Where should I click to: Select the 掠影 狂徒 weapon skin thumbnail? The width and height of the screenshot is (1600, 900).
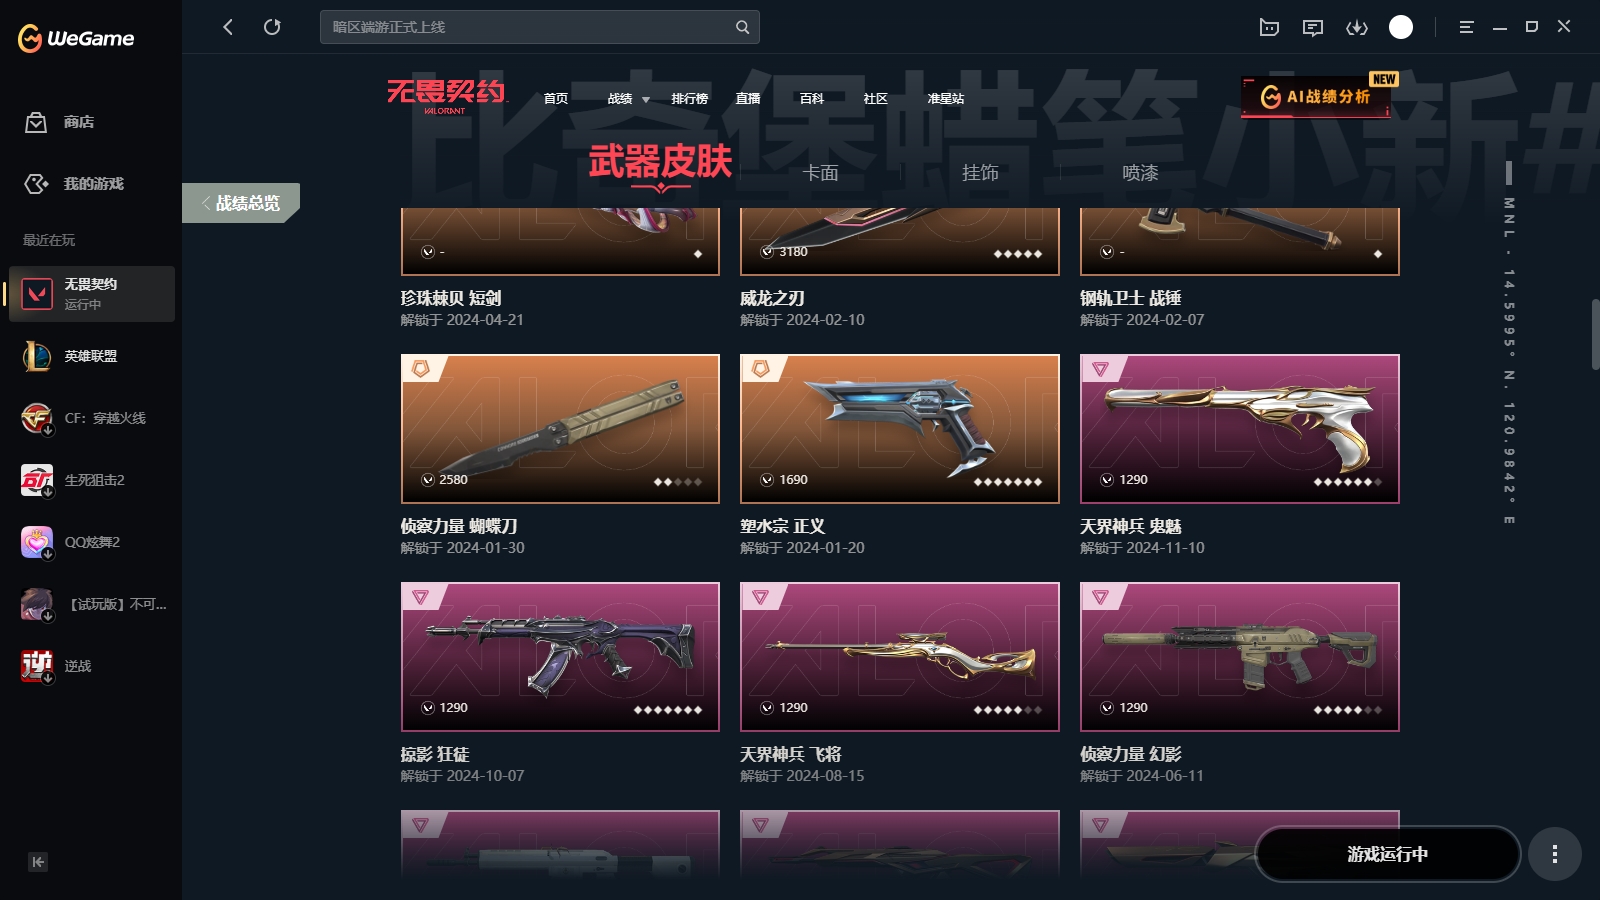560,657
